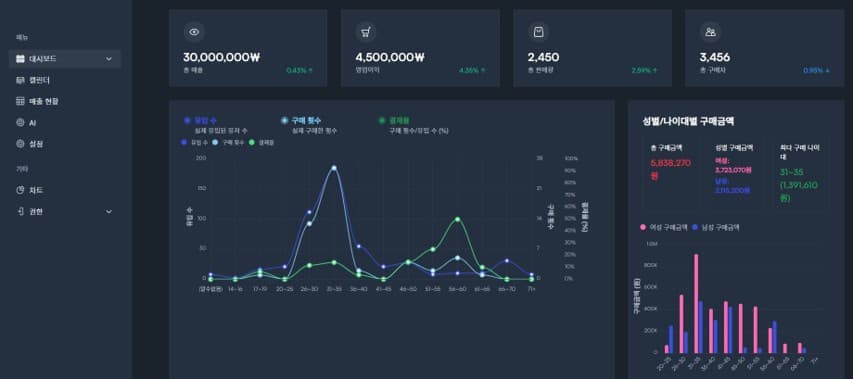The width and height of the screenshot is (853, 379).
Task: Toggle the green 결제율 series in small chart legend
Action: click(x=261, y=142)
